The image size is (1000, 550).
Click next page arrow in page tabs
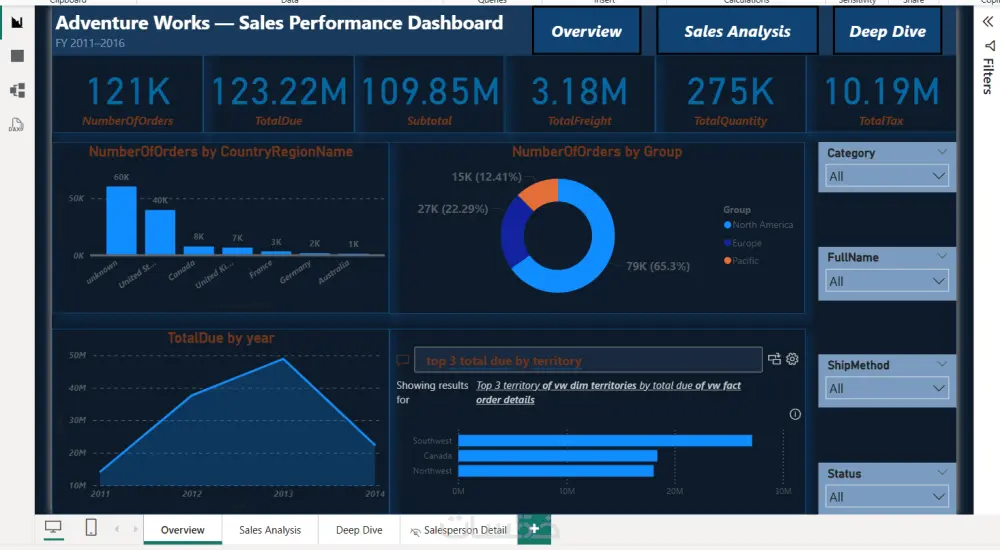tap(135, 529)
